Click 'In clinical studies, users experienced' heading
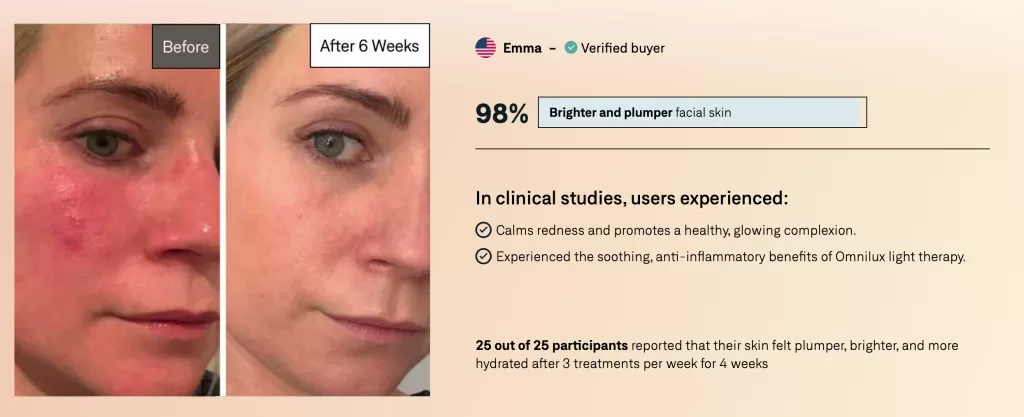This screenshot has height=417, width=1024. click(x=632, y=198)
